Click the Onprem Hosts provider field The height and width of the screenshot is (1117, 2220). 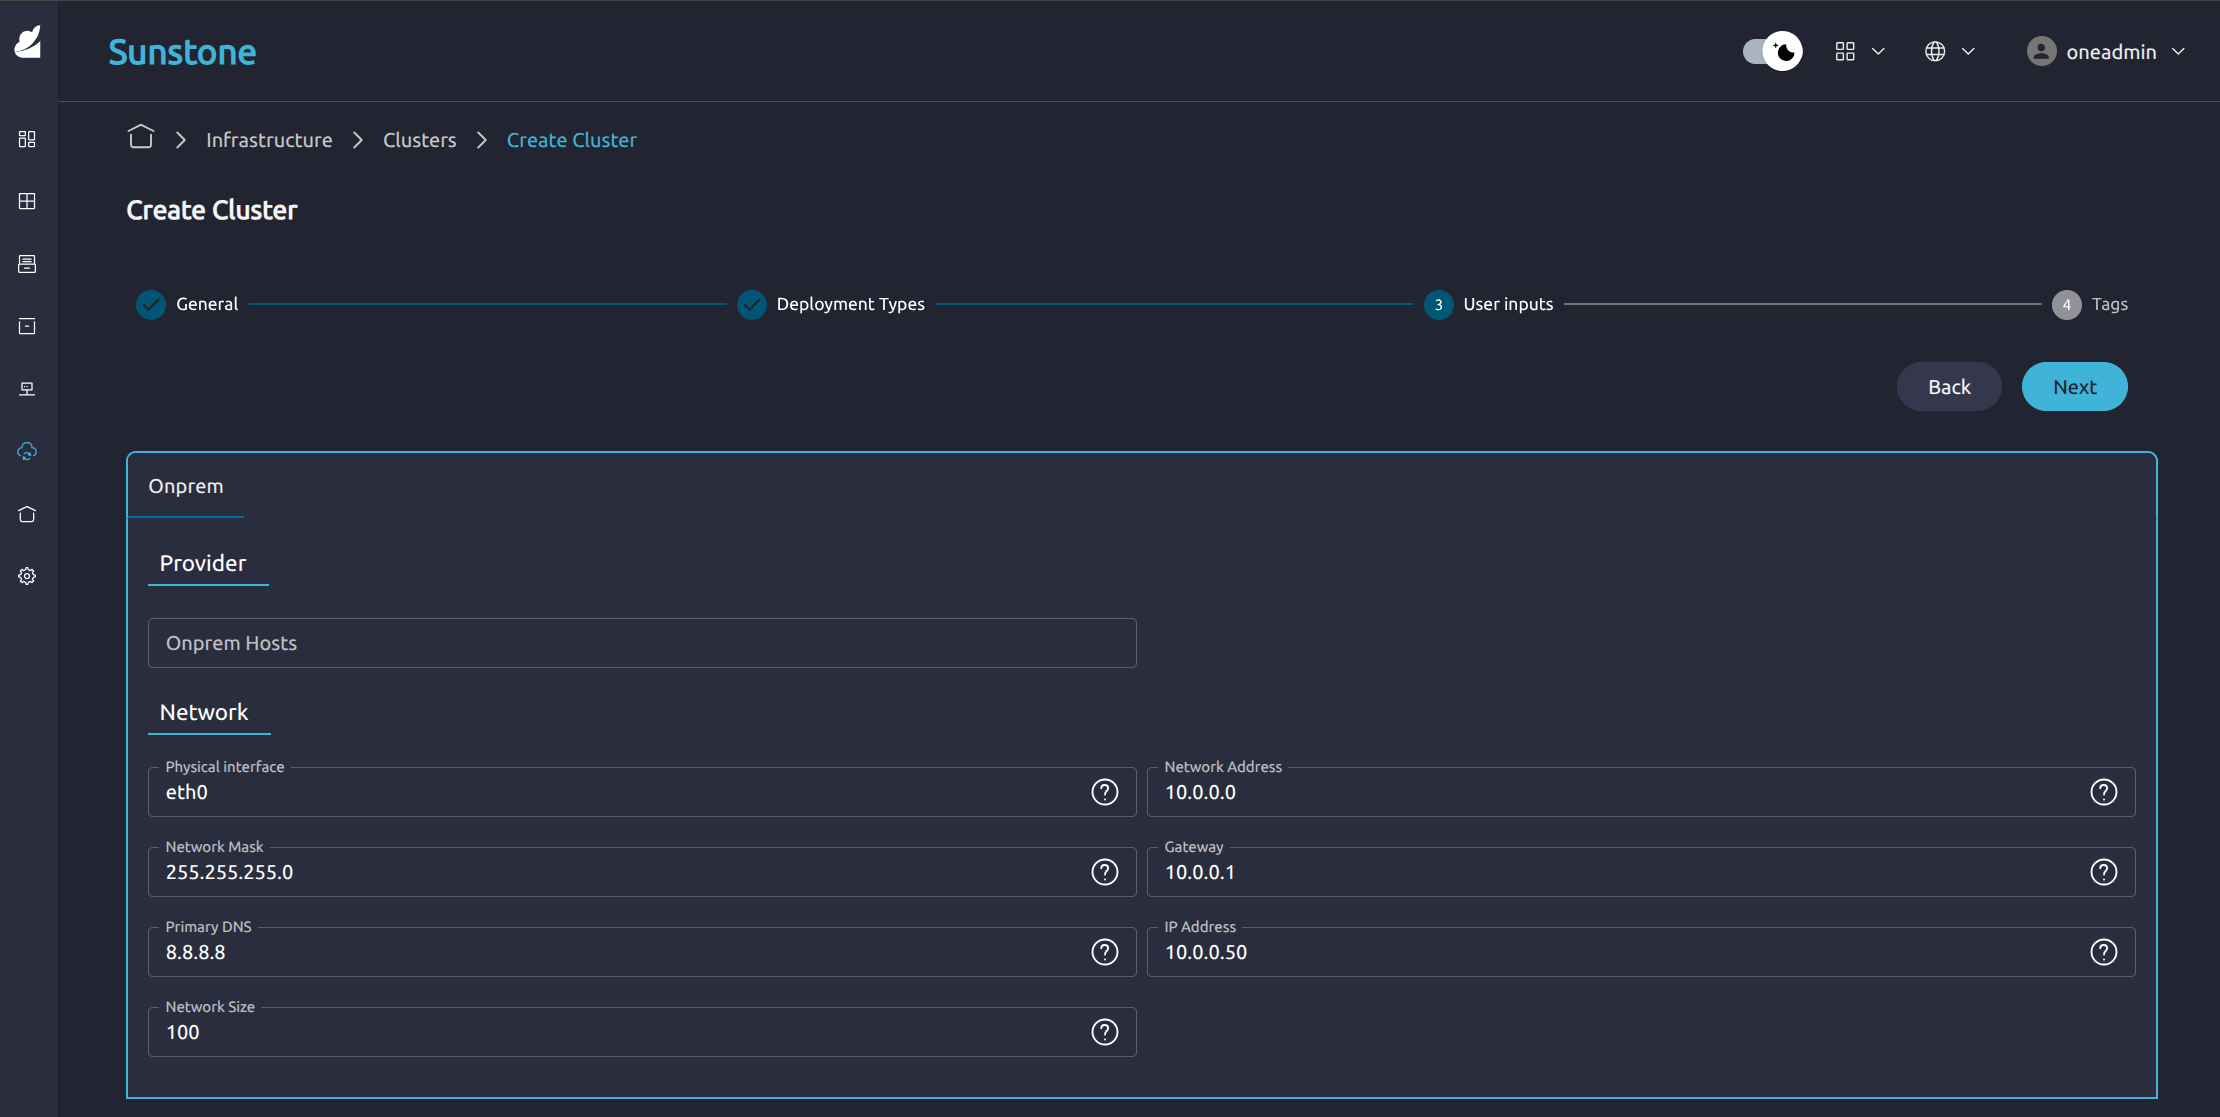pyautogui.click(x=641, y=643)
